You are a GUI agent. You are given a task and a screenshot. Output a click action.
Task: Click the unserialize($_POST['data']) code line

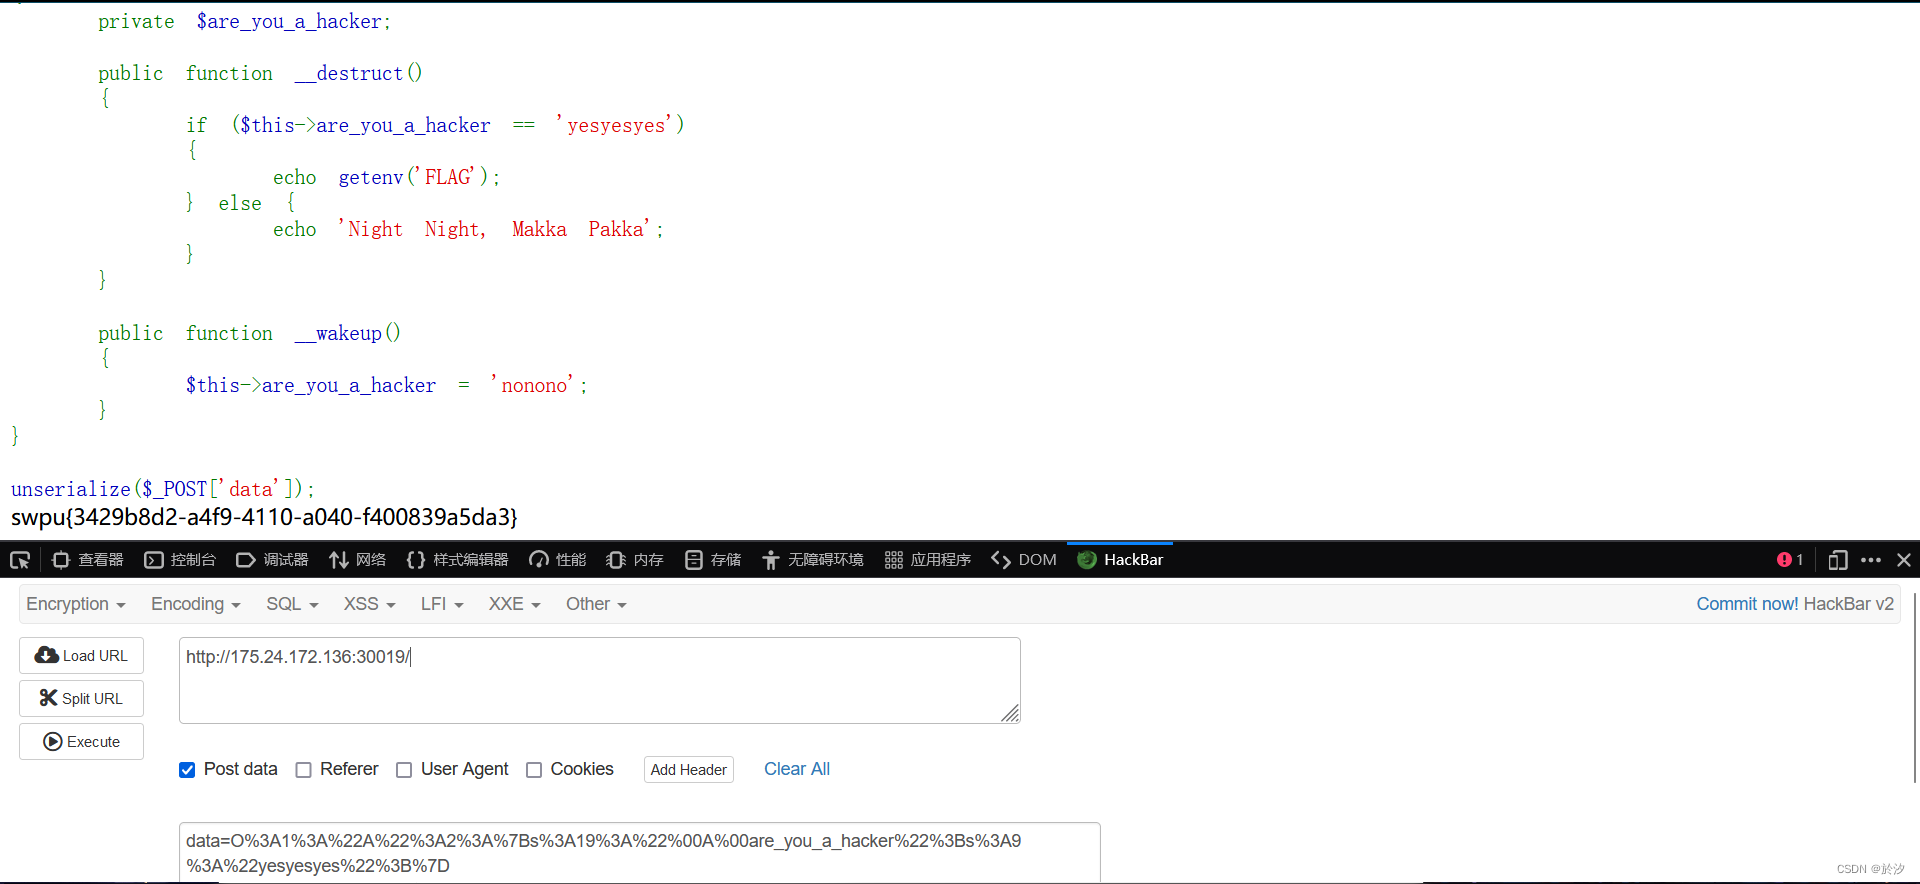163,489
